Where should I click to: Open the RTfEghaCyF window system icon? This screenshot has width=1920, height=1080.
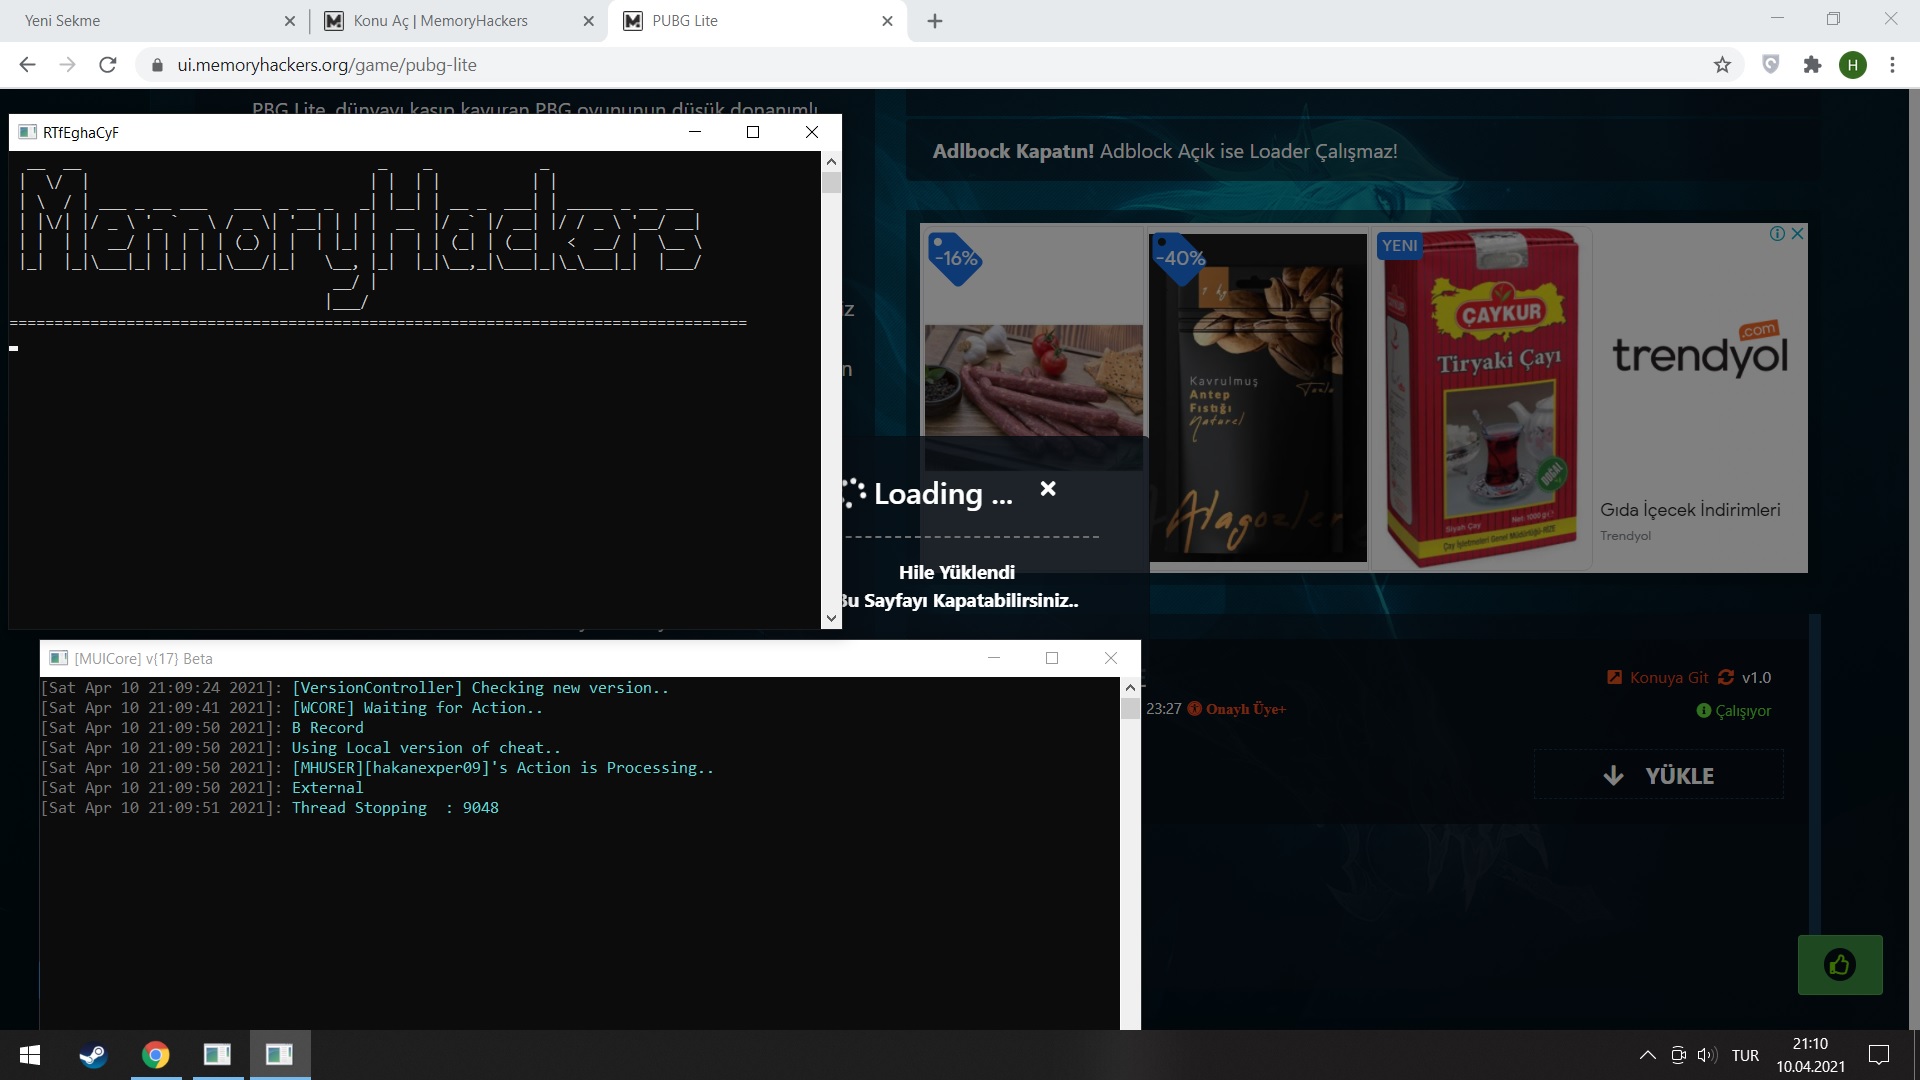[27, 132]
